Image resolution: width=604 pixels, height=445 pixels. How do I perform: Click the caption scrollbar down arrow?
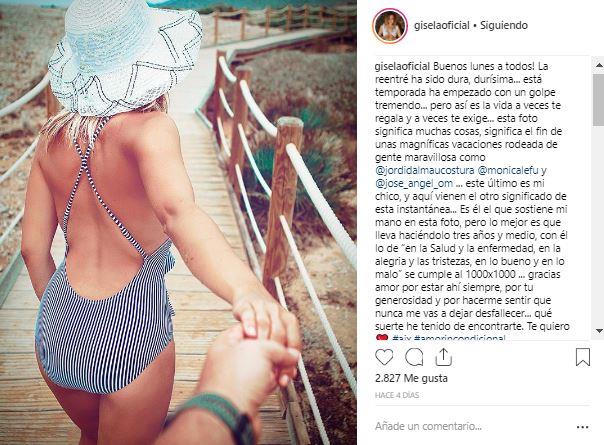[x=599, y=331]
